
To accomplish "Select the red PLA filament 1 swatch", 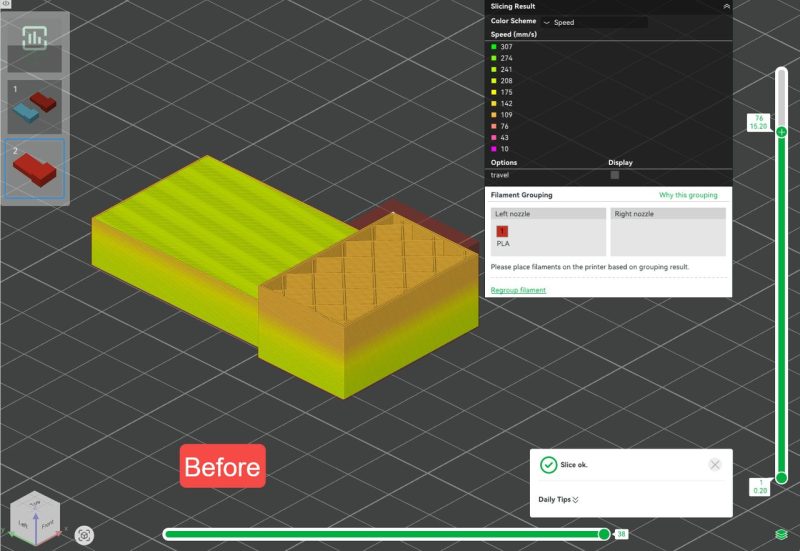I will [502, 231].
